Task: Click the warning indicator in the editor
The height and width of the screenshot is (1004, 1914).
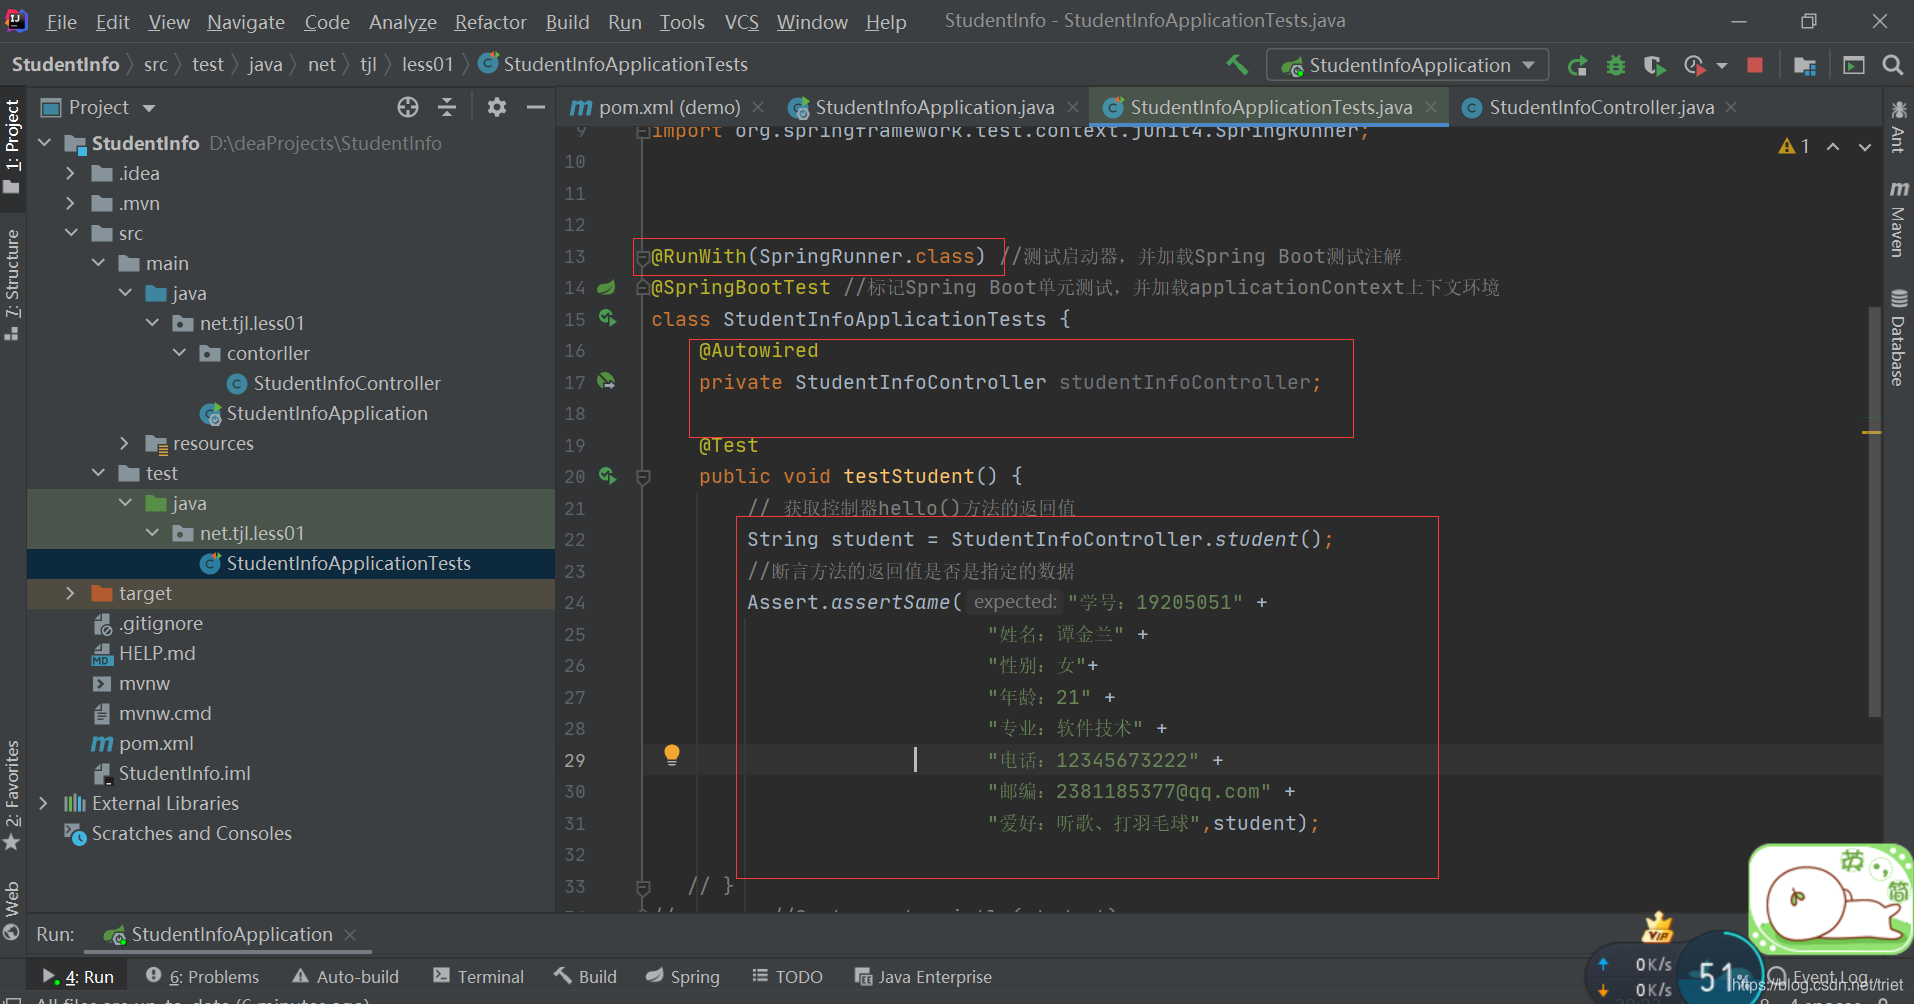Action: click(x=1794, y=146)
